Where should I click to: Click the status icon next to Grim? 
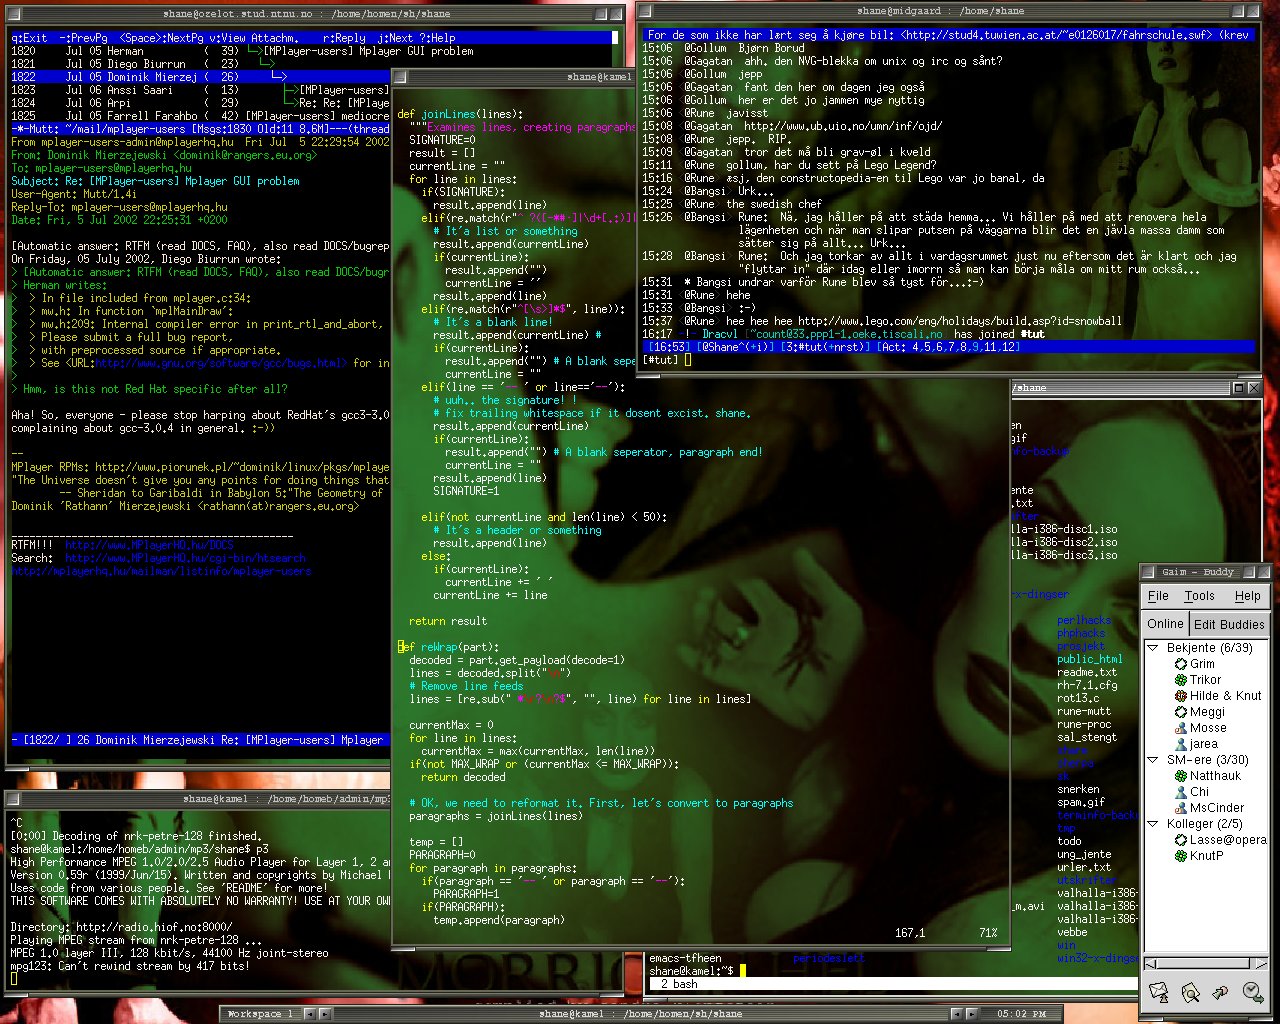point(1181,664)
